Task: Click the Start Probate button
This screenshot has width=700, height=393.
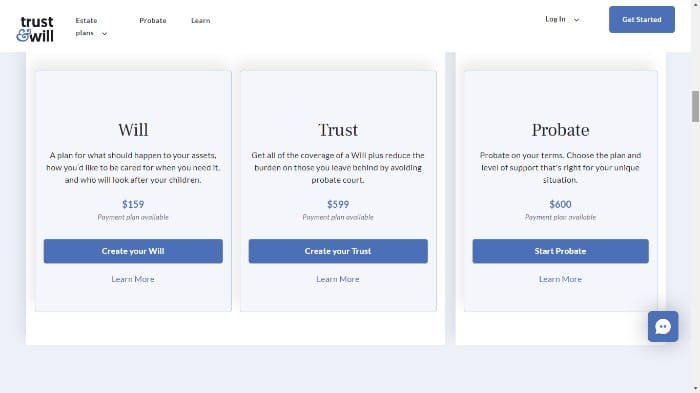Action: point(560,251)
